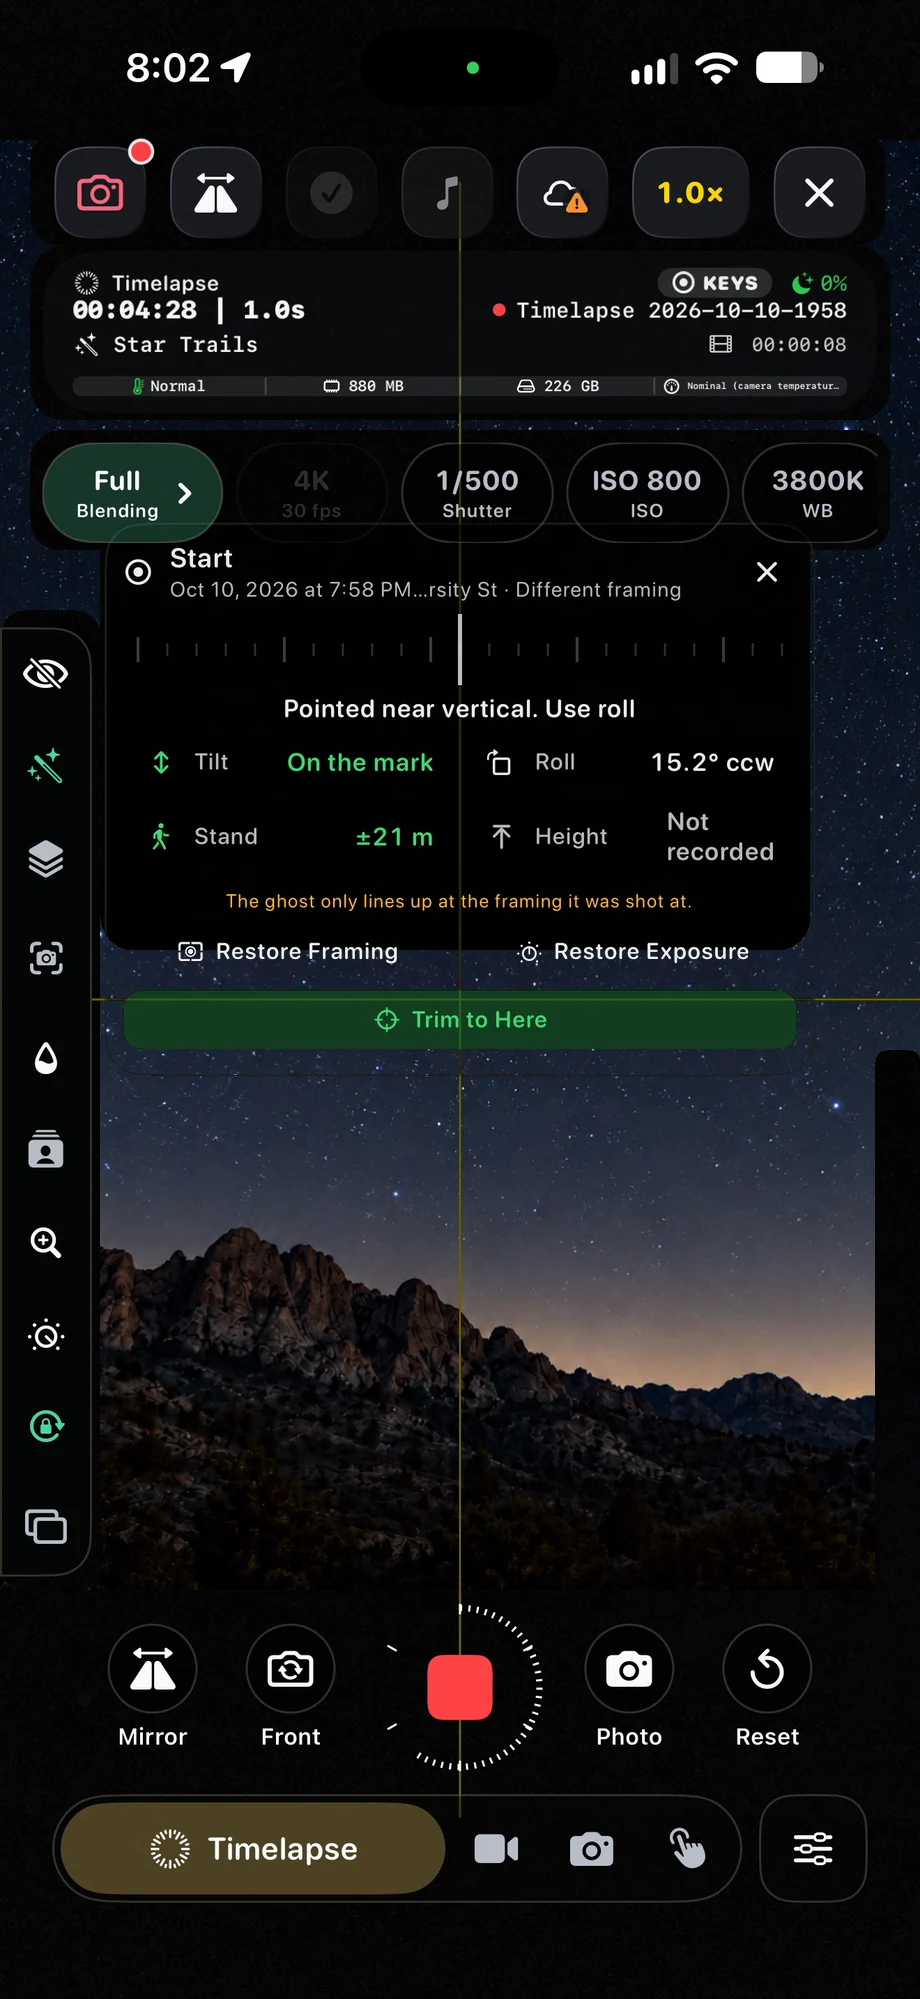
Task: Tap the Wi-Fi icon in status bar
Action: [716, 68]
